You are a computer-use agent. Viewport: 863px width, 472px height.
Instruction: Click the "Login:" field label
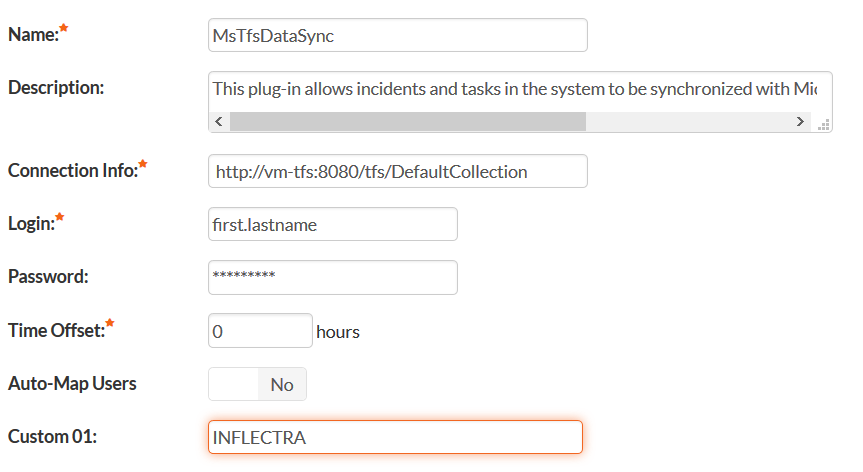click(31, 223)
